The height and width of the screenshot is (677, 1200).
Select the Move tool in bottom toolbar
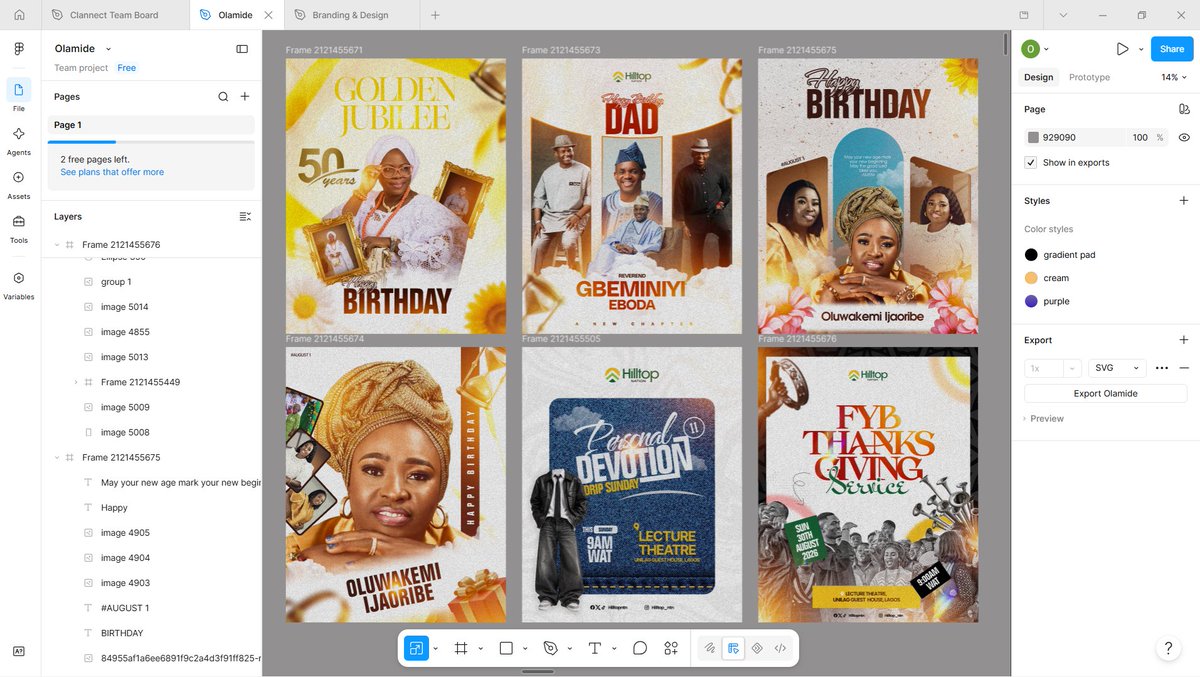click(x=416, y=648)
